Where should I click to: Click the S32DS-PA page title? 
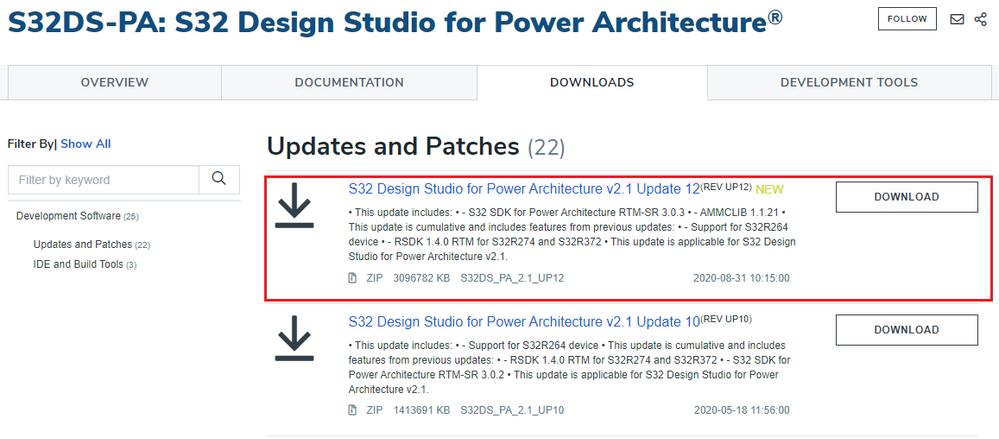point(395,22)
